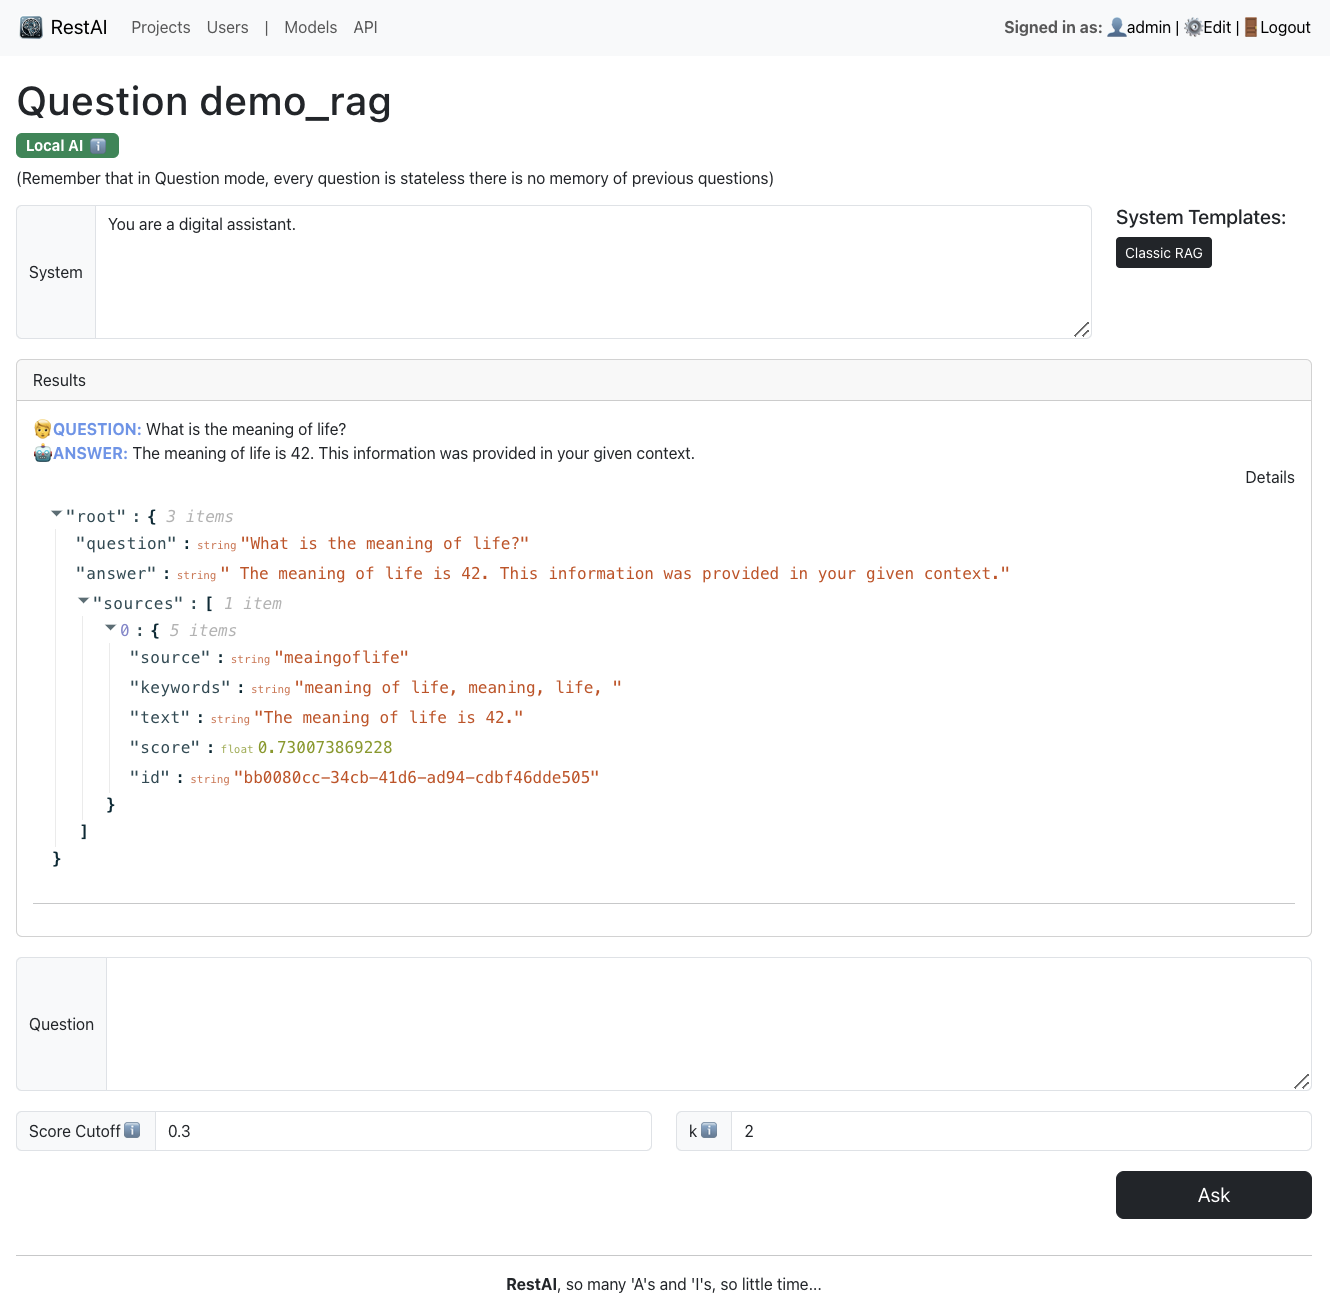Click the gear icon beside Edit

pos(1193,27)
